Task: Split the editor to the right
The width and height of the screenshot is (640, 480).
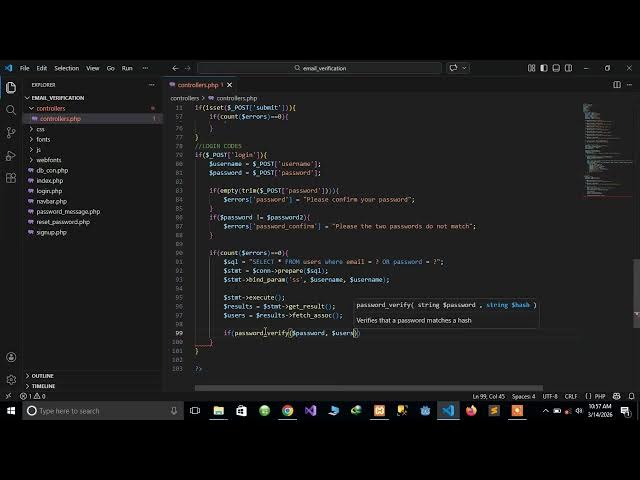Action: [617, 84]
